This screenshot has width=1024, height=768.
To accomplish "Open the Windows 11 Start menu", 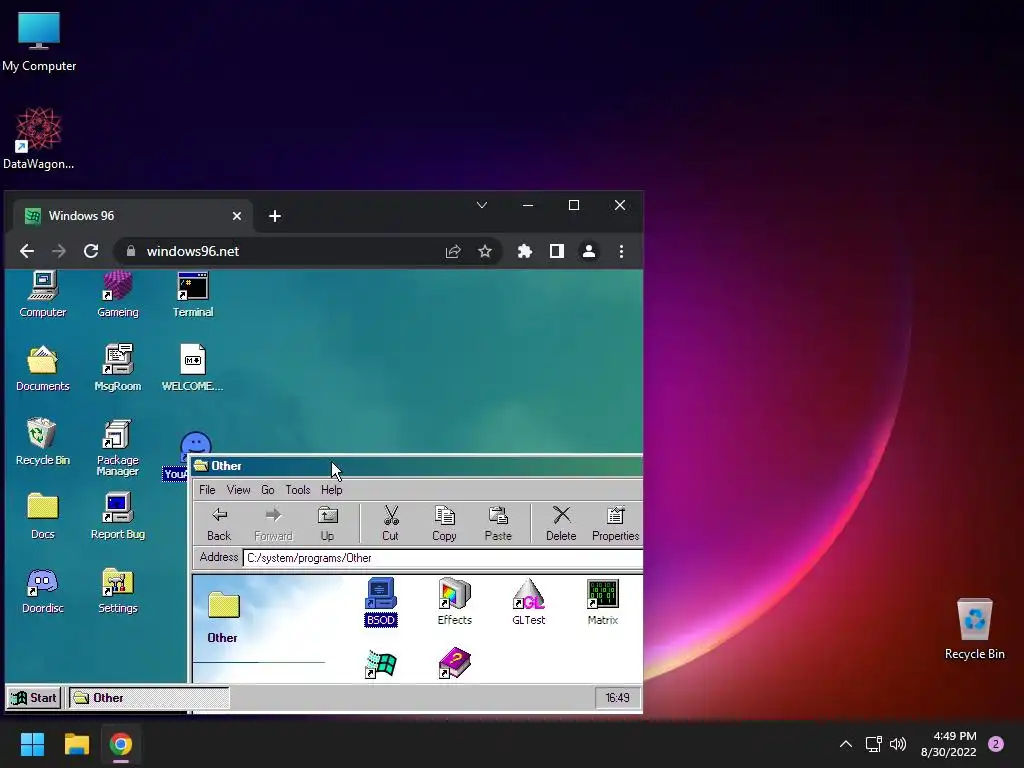I will pyautogui.click(x=32, y=744).
